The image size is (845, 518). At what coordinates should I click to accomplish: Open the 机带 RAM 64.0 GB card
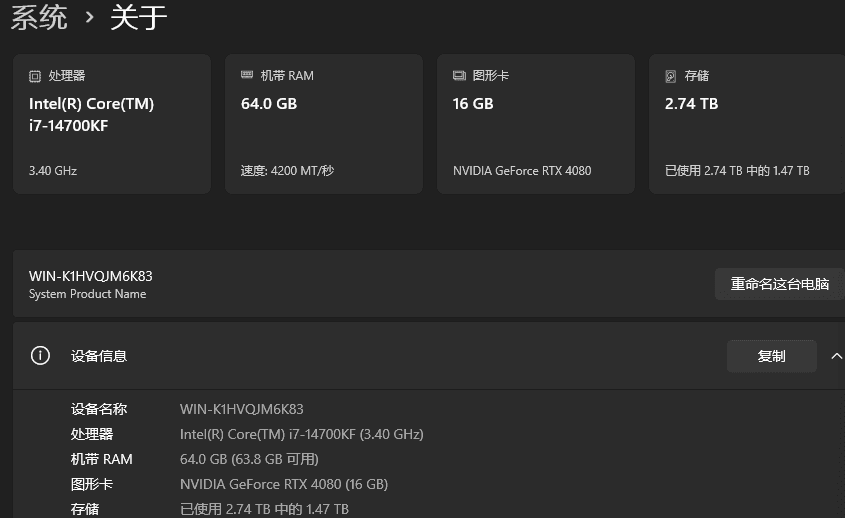tap(324, 124)
